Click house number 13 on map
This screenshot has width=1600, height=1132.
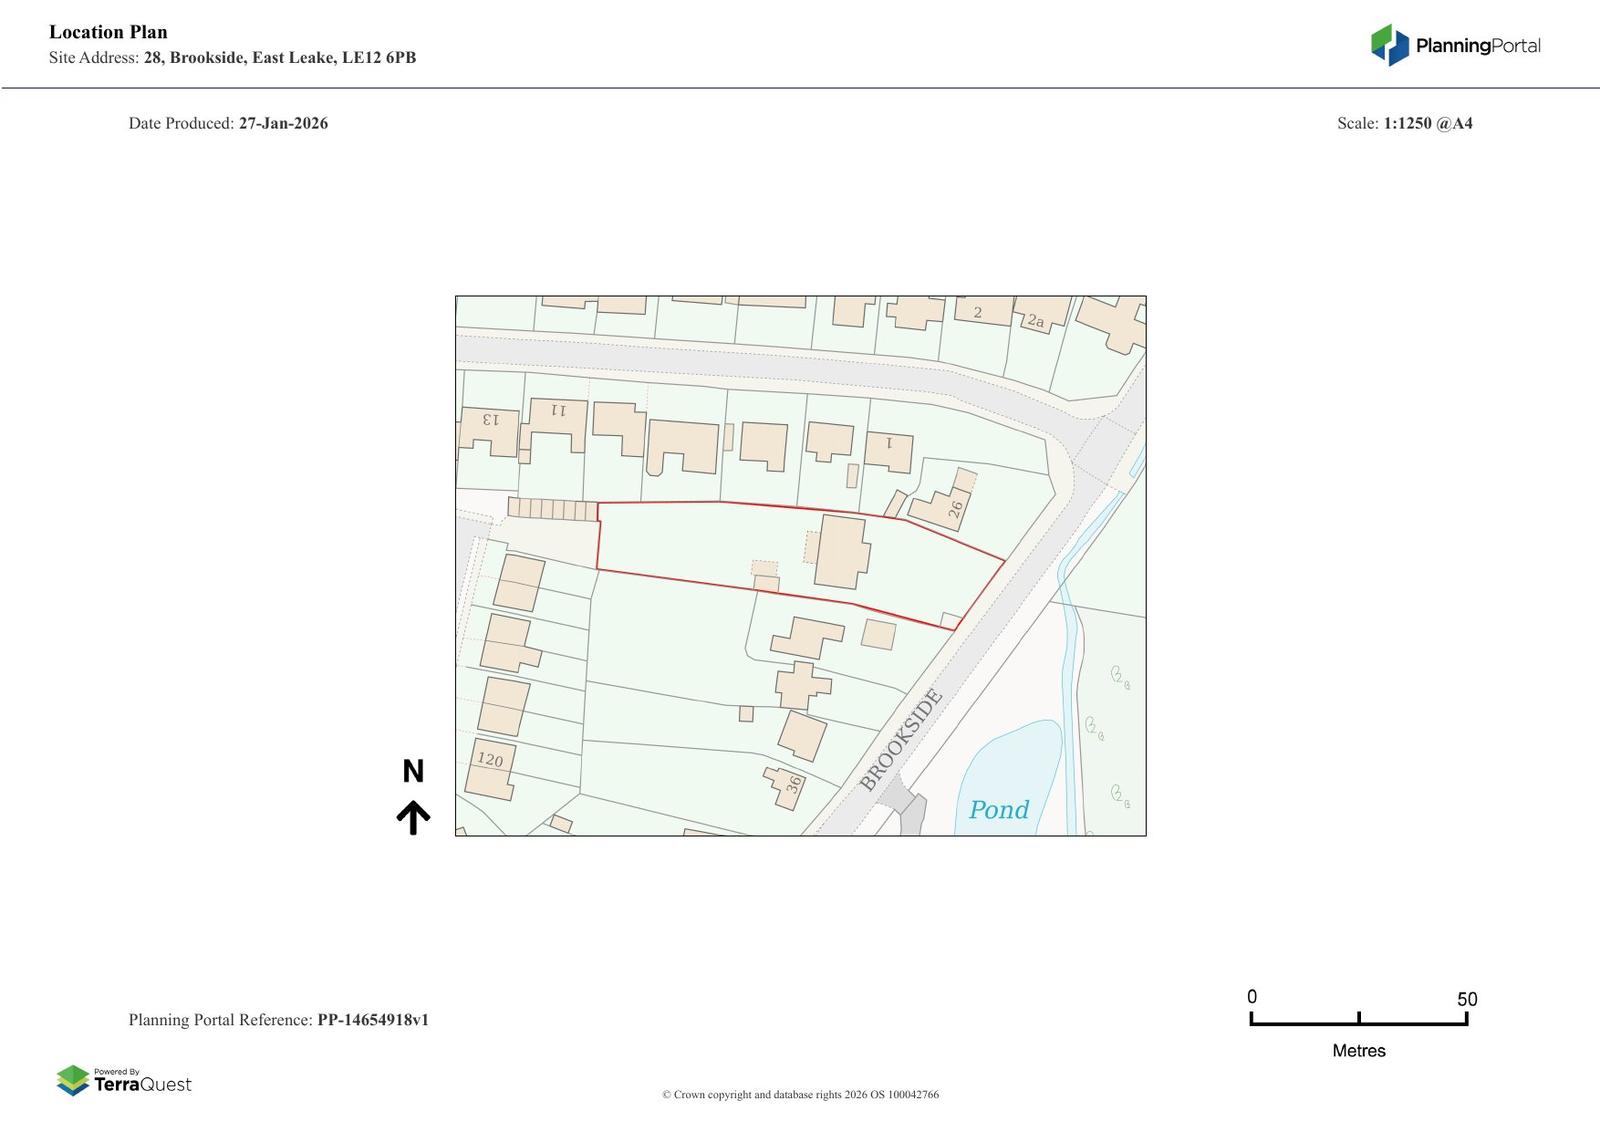click(x=489, y=420)
